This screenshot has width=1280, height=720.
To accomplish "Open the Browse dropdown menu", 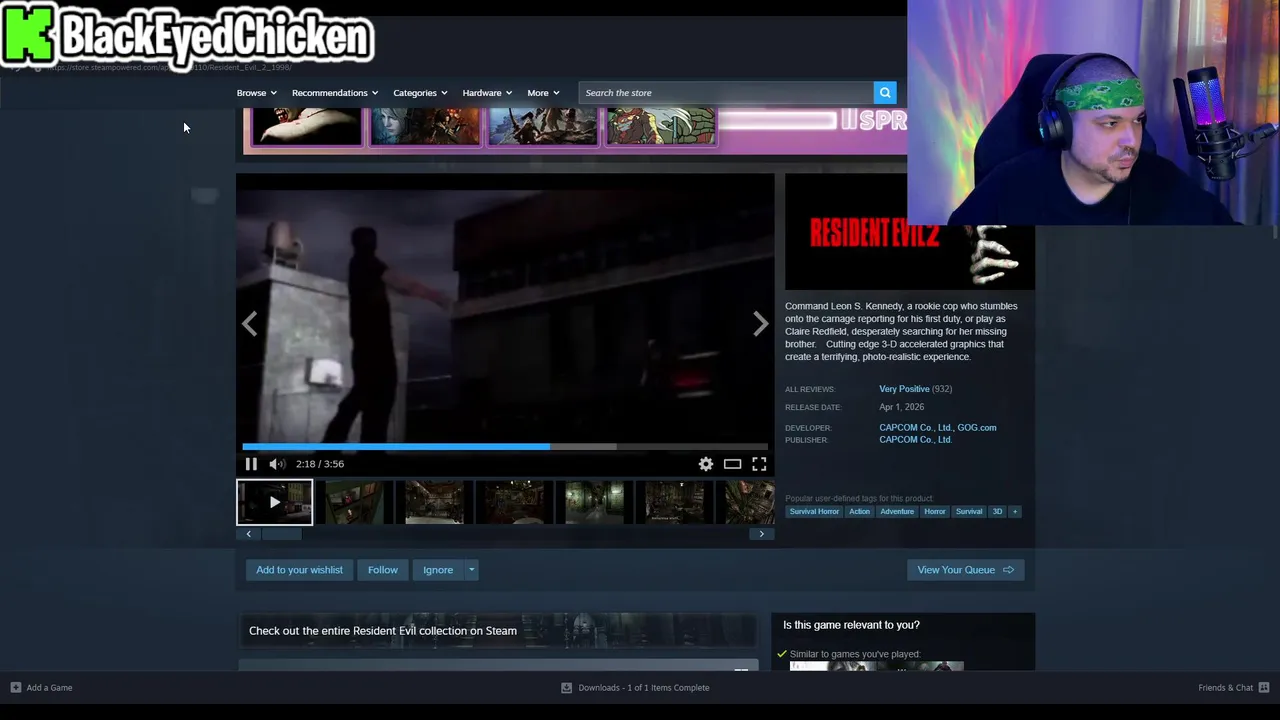I will [257, 93].
